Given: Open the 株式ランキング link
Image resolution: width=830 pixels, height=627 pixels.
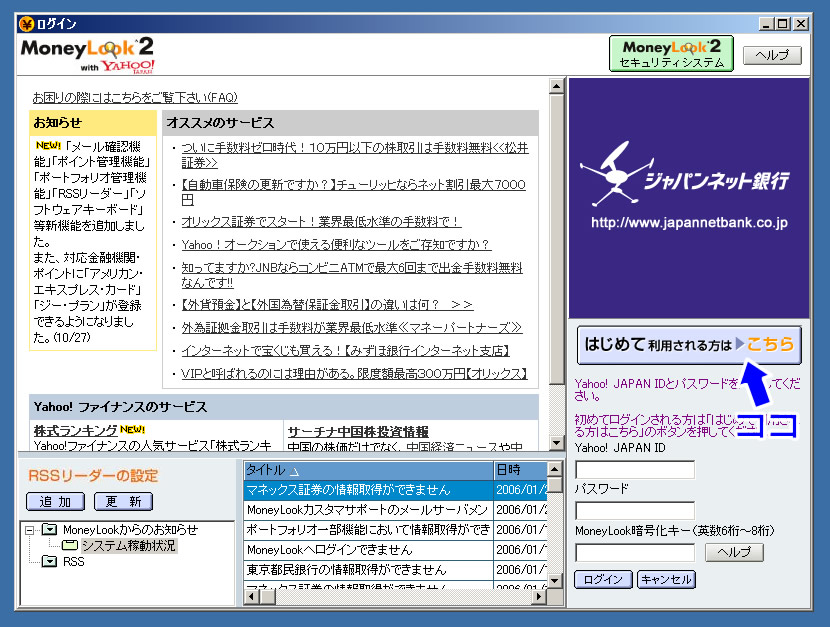Looking at the screenshot, I should 75,430.
